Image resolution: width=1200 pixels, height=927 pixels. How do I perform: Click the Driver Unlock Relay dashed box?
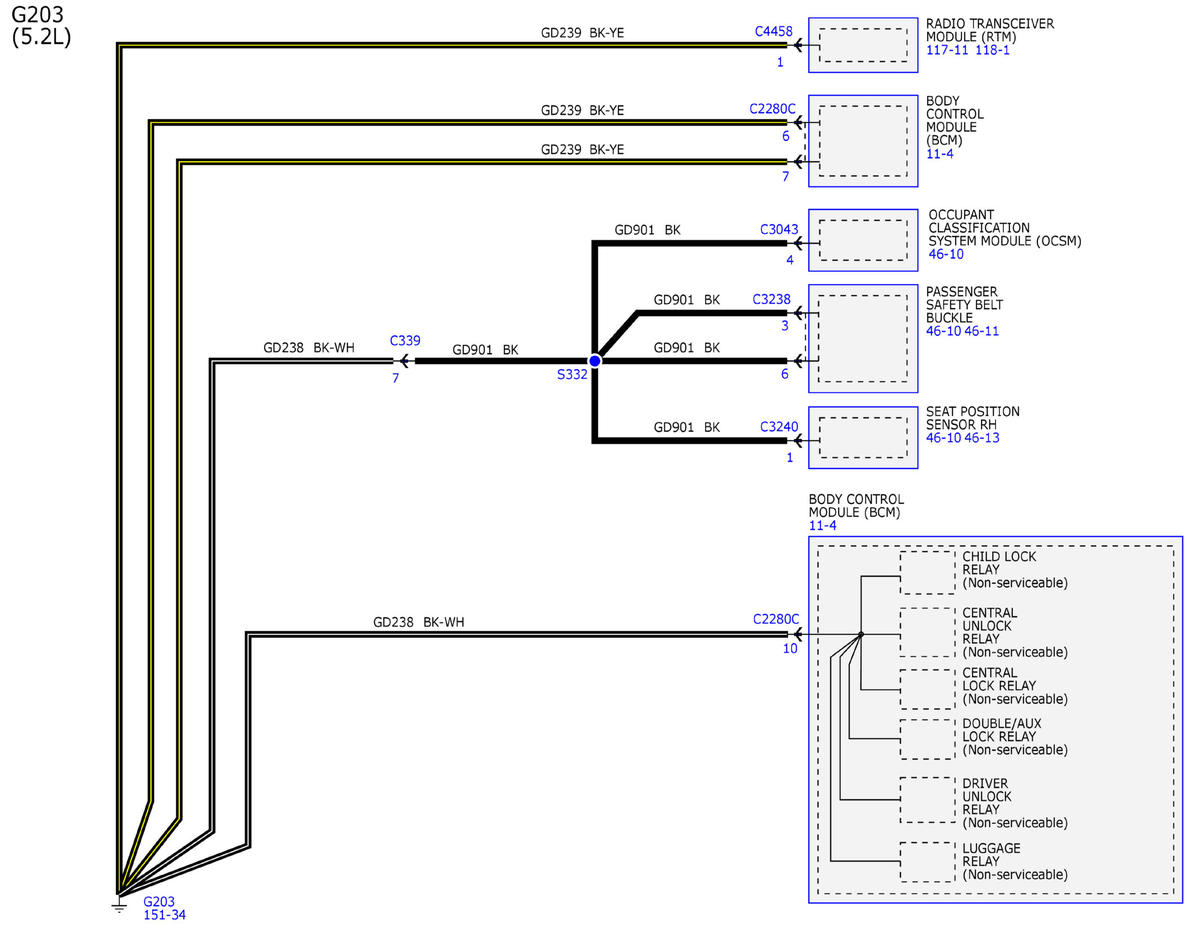pyautogui.click(x=927, y=800)
